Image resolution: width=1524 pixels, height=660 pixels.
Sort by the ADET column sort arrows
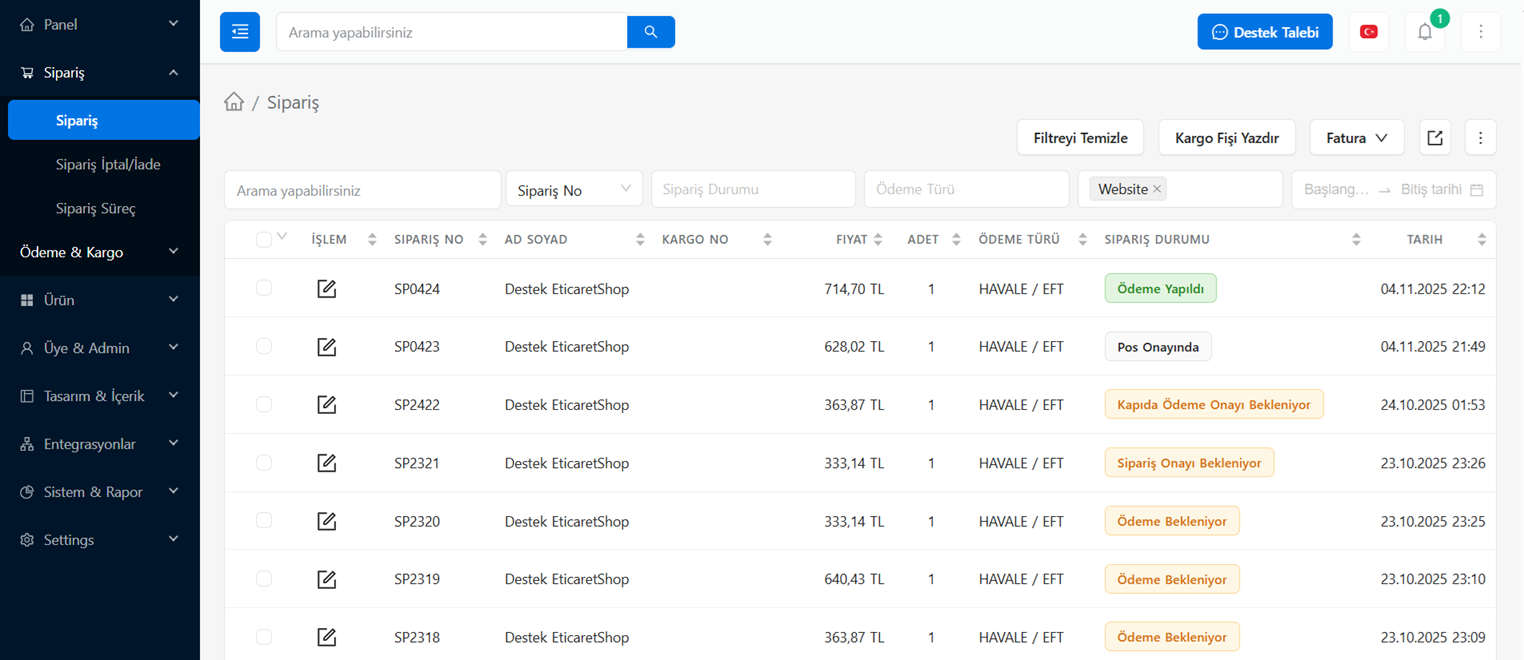(x=956, y=240)
